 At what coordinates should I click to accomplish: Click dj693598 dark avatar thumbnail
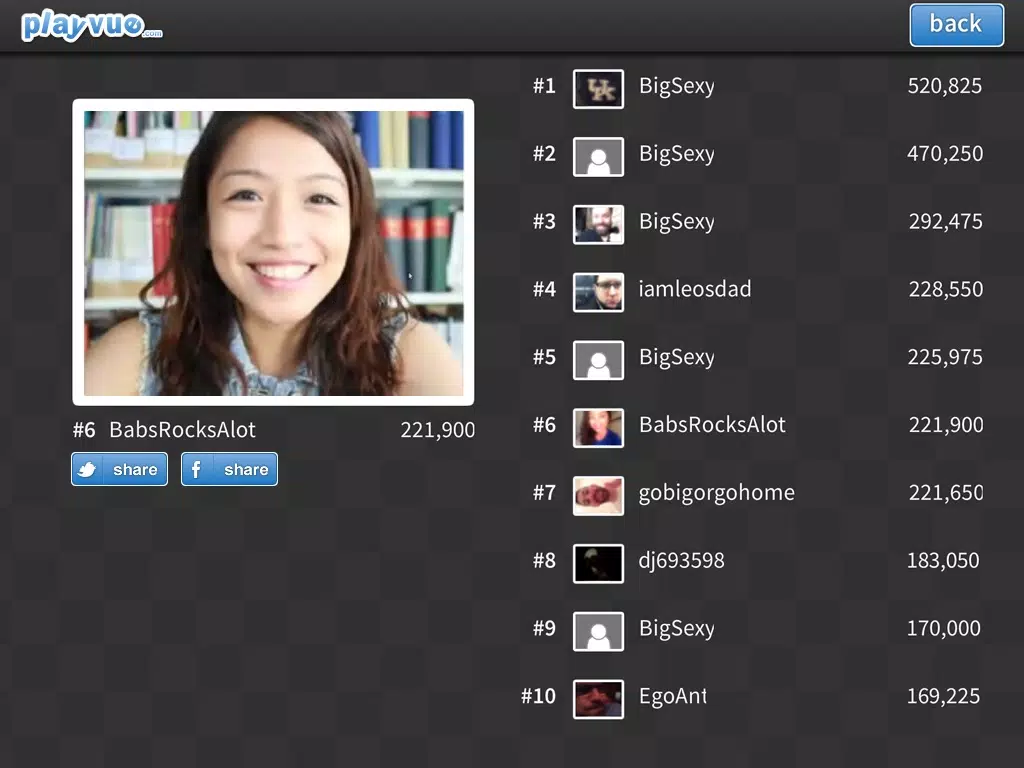pos(598,564)
